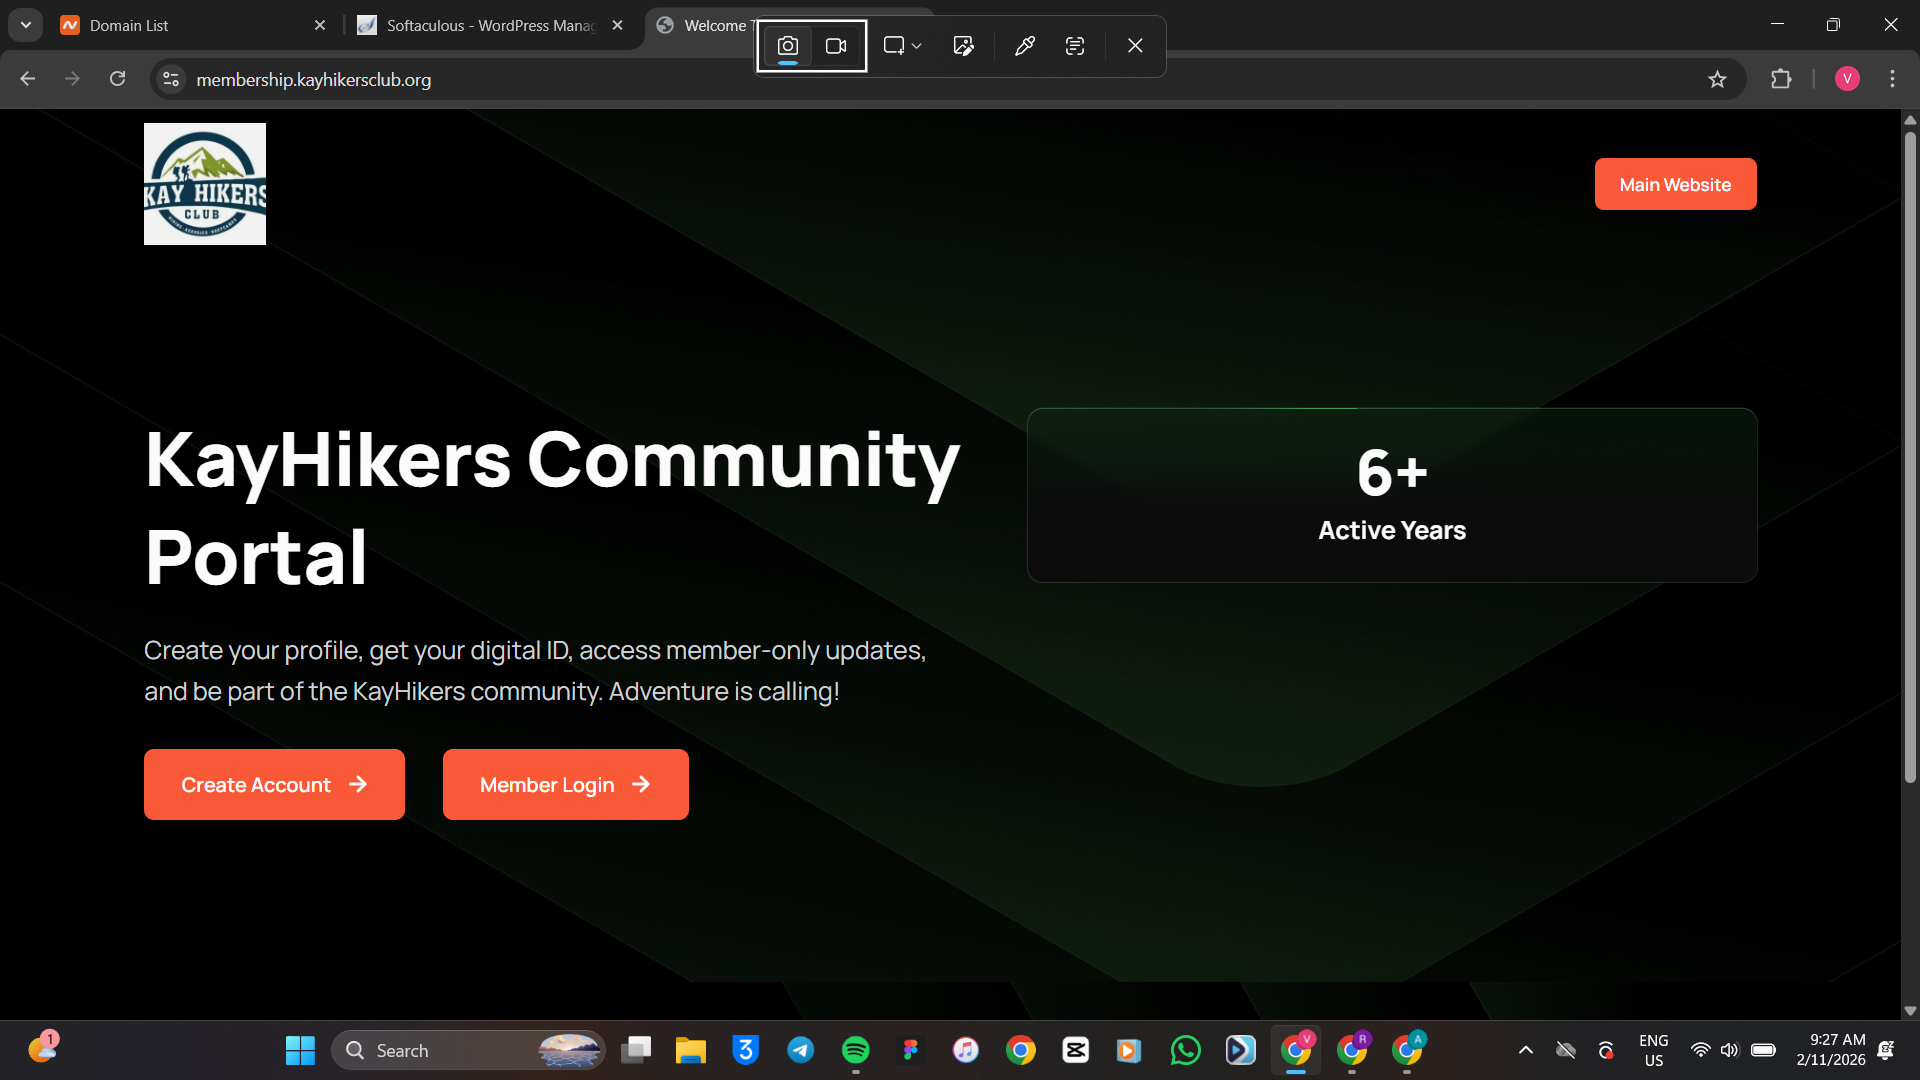Switch Snipping Tool to video record mode
Image resolution: width=1920 pixels, height=1080 pixels.
tap(836, 46)
